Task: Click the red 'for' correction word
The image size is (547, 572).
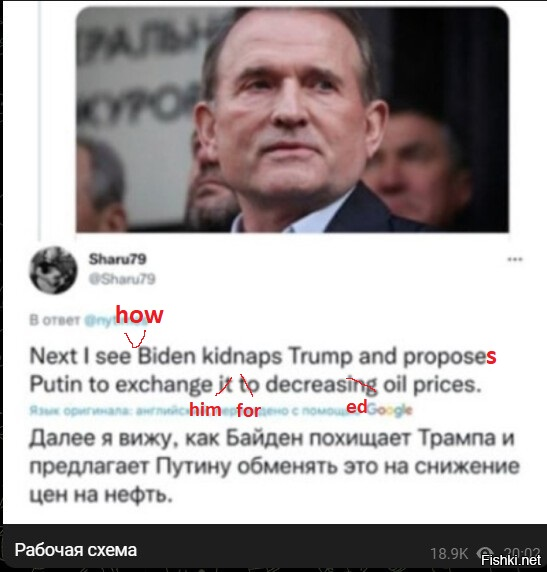Action: 249,411
